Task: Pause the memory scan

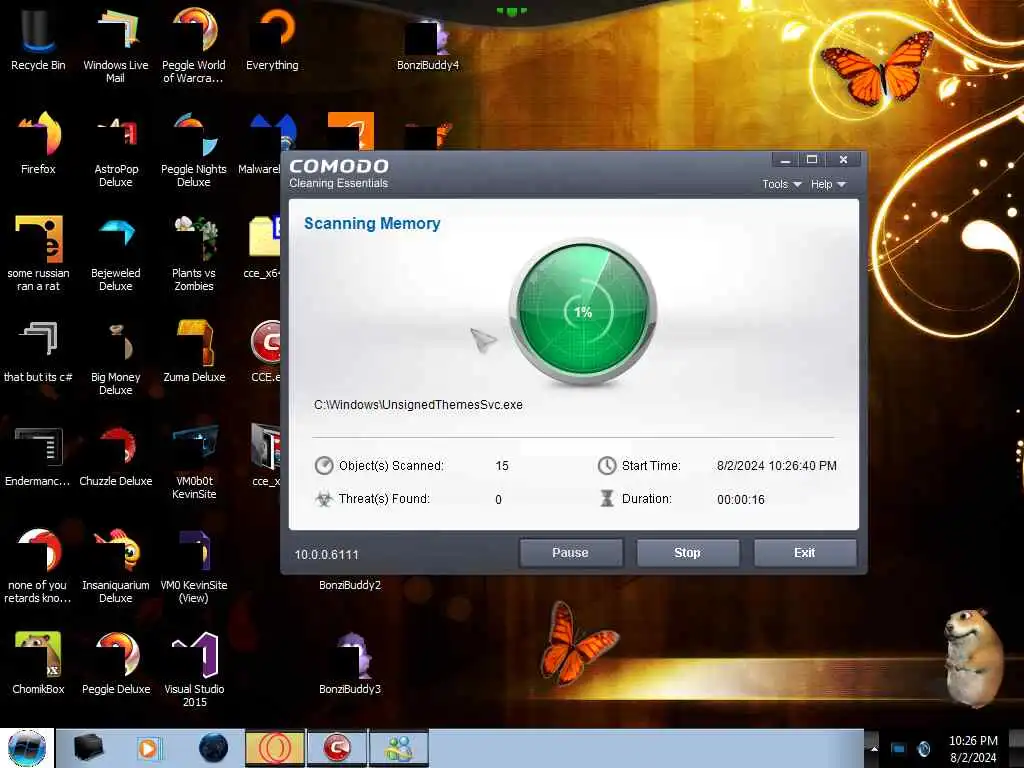Action: (570, 552)
